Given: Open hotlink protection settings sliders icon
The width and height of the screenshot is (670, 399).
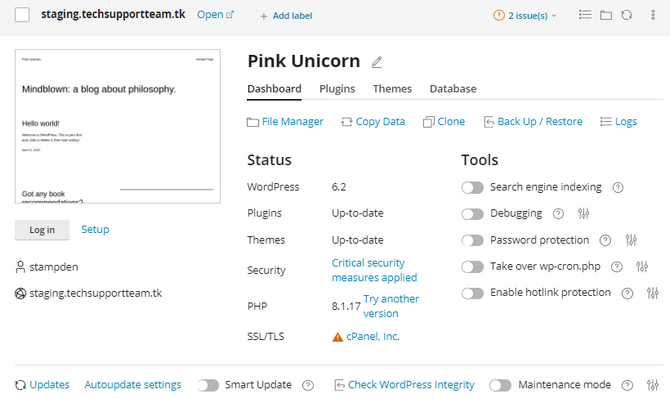Looking at the screenshot, I should 652,293.
